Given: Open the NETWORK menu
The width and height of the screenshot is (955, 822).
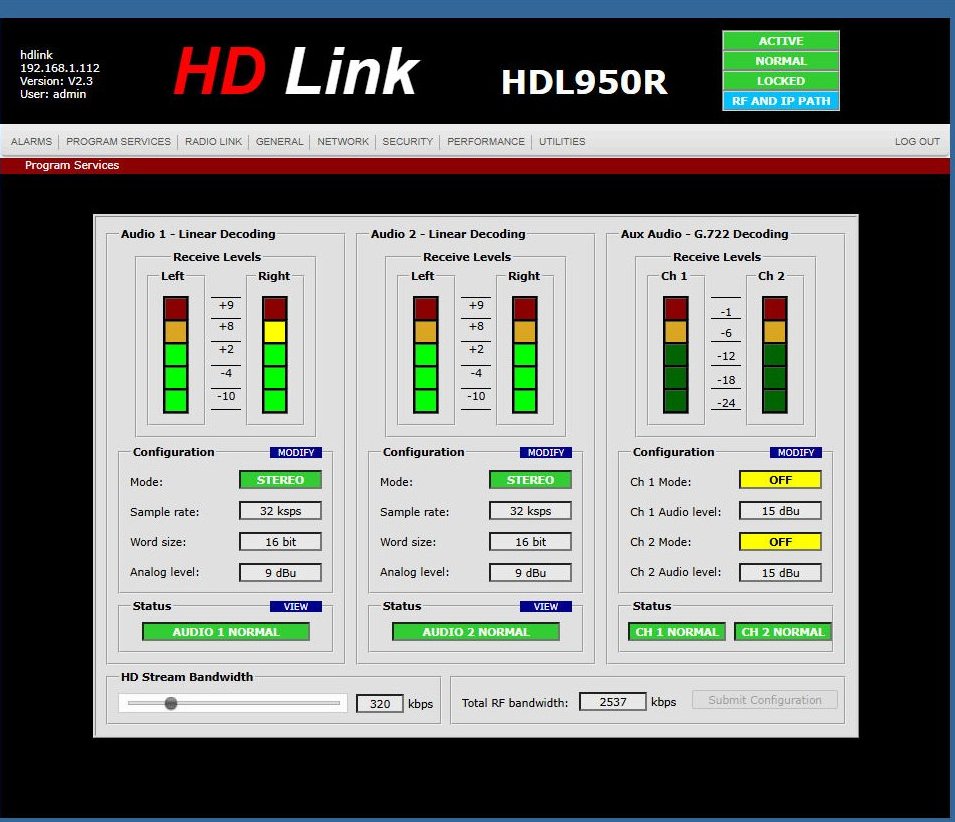Looking at the screenshot, I should [343, 141].
